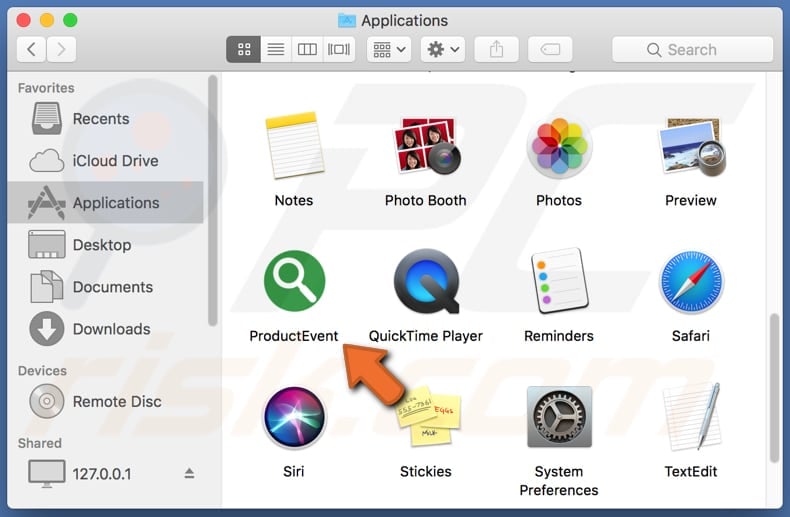
Task: Switch to column view
Action: [x=307, y=49]
